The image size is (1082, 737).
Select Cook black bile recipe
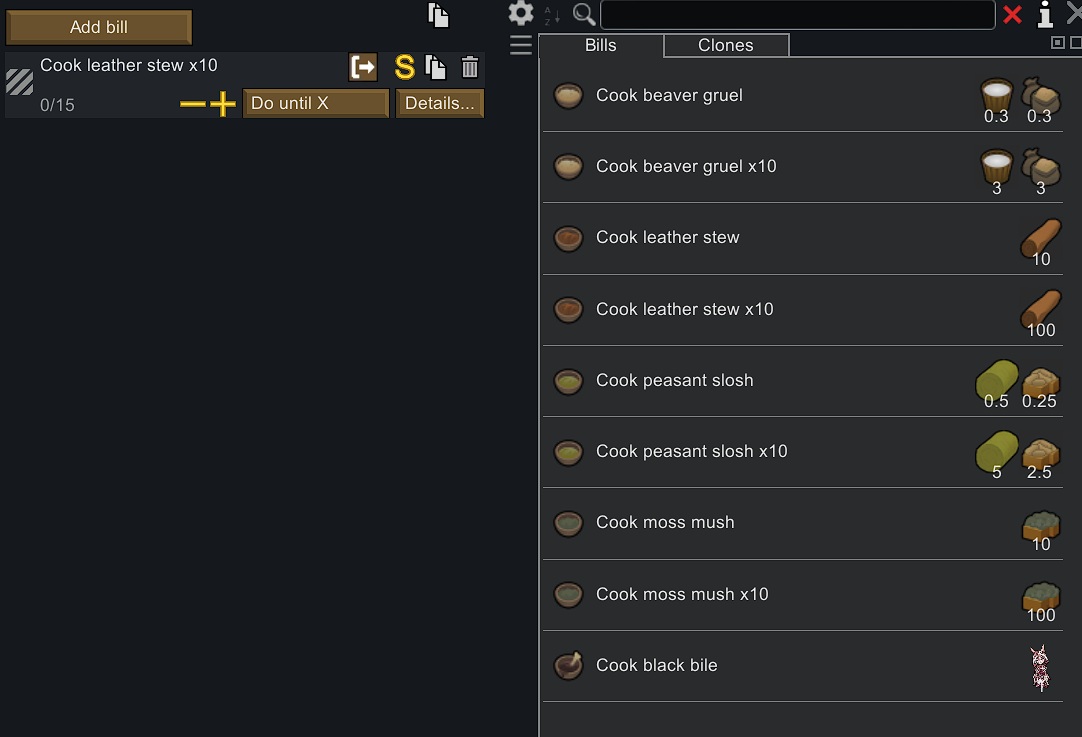coord(803,666)
